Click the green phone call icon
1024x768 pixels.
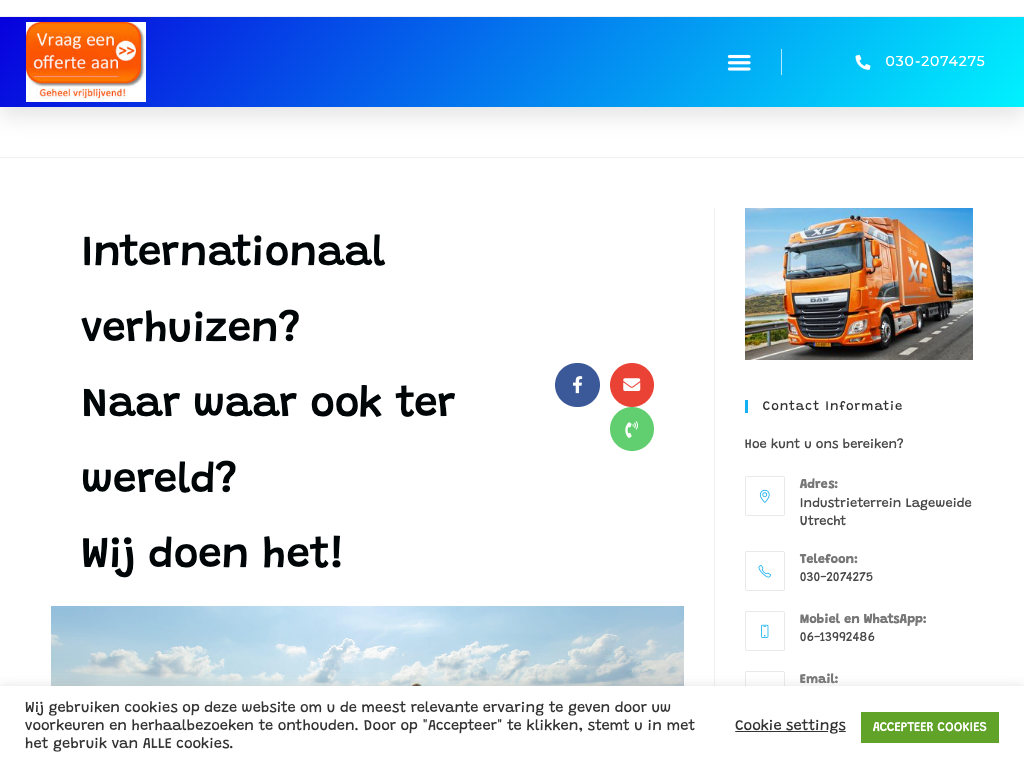point(632,429)
